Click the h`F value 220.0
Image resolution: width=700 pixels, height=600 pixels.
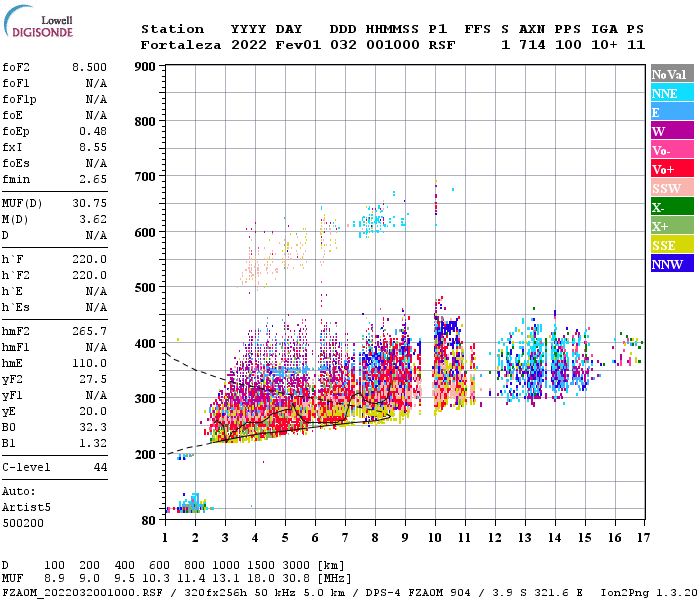click(90, 259)
